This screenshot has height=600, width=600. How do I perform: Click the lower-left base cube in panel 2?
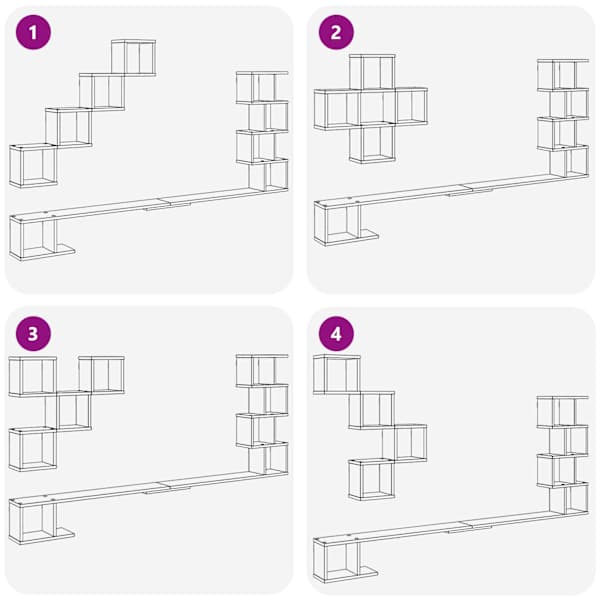click(346, 224)
